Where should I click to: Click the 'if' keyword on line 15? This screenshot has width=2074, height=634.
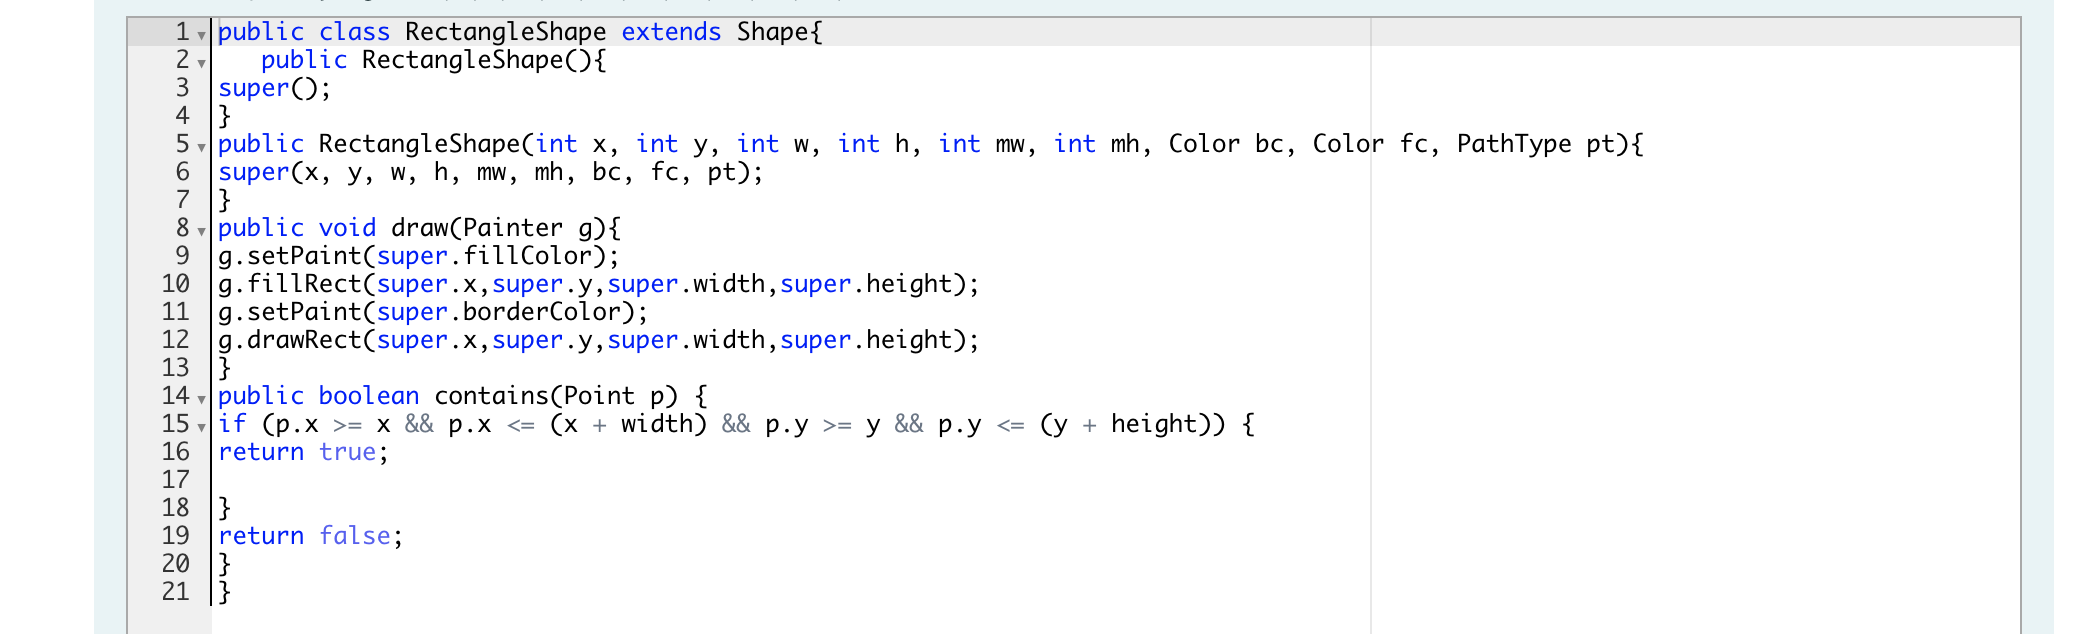click(x=232, y=424)
